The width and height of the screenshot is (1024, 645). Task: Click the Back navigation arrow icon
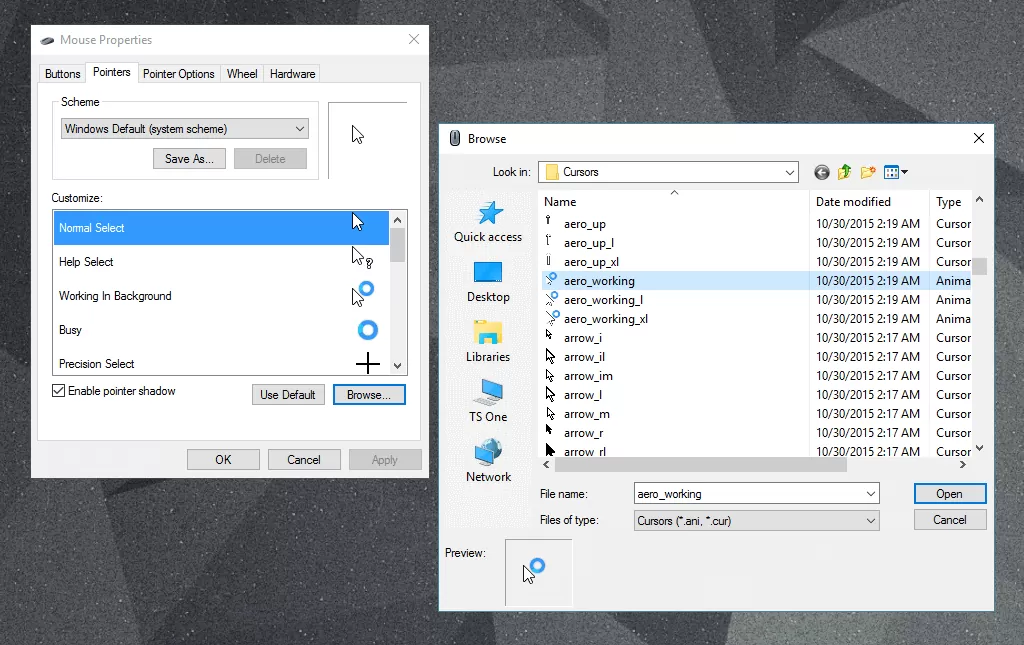[x=822, y=172]
